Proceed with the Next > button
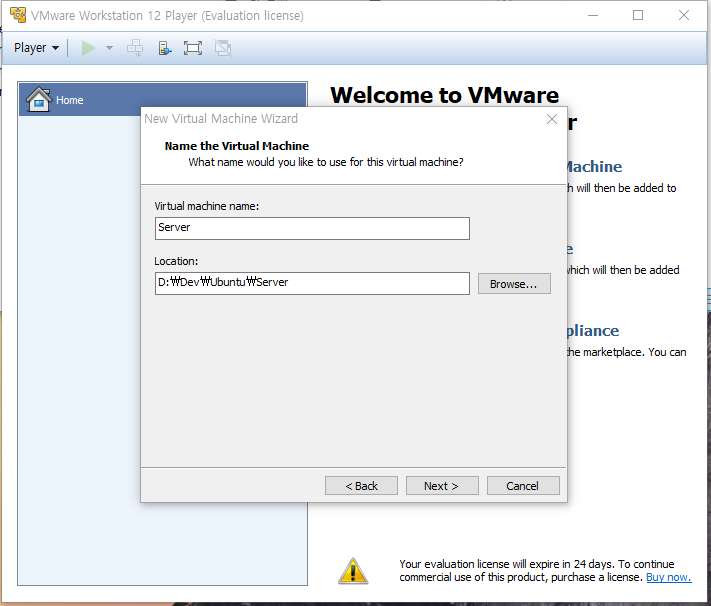 coord(442,486)
